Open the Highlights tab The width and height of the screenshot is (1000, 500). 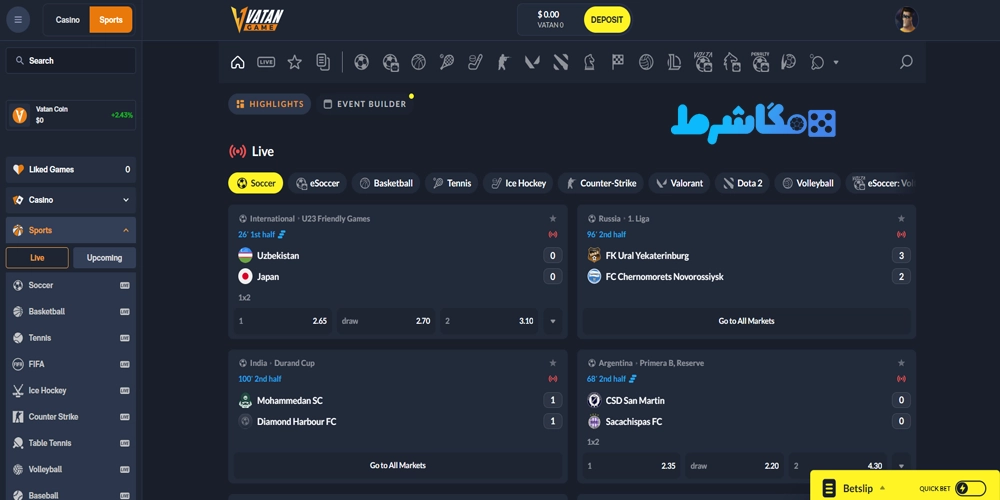270,104
